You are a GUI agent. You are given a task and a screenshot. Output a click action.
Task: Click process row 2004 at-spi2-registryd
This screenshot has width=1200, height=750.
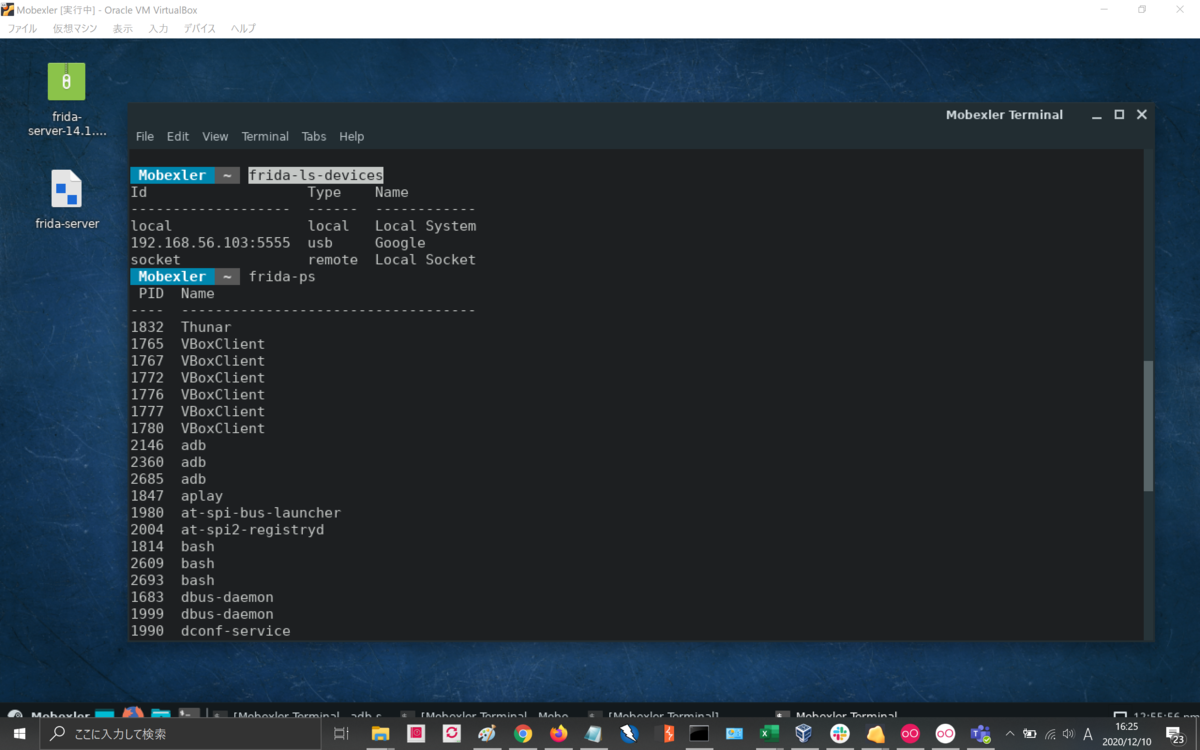pos(228,530)
